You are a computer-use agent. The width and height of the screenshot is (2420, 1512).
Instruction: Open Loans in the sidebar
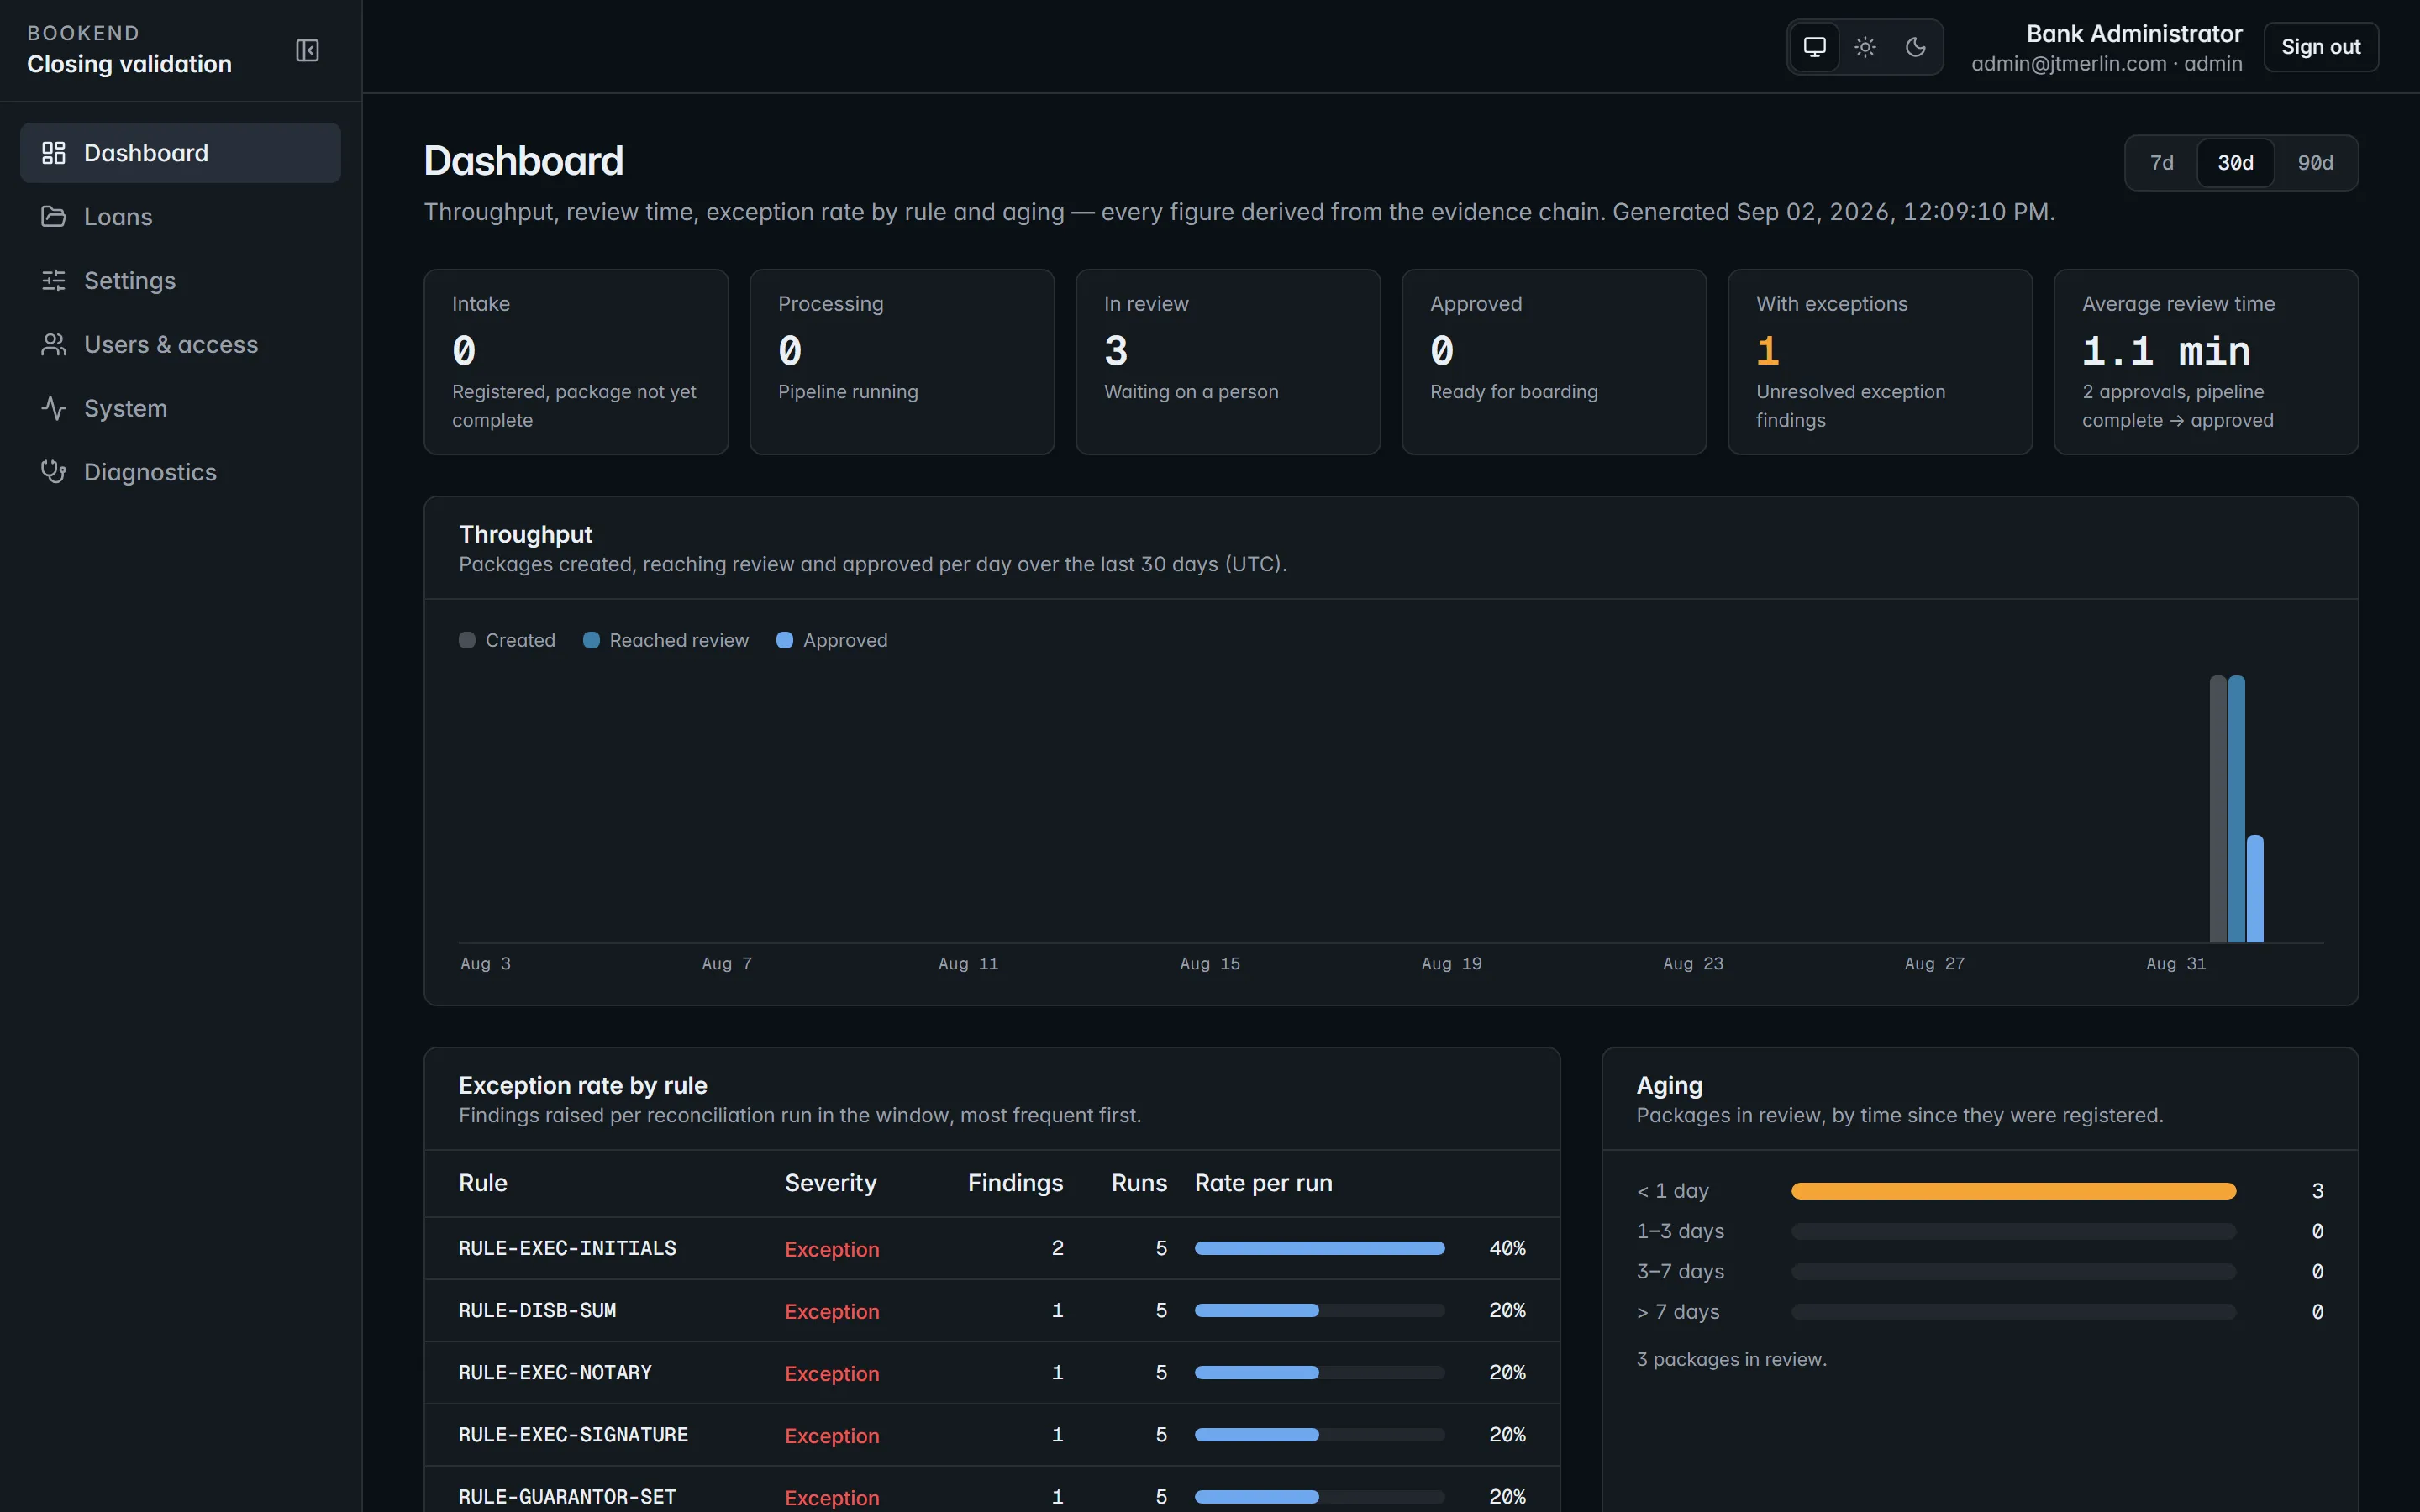pos(180,217)
